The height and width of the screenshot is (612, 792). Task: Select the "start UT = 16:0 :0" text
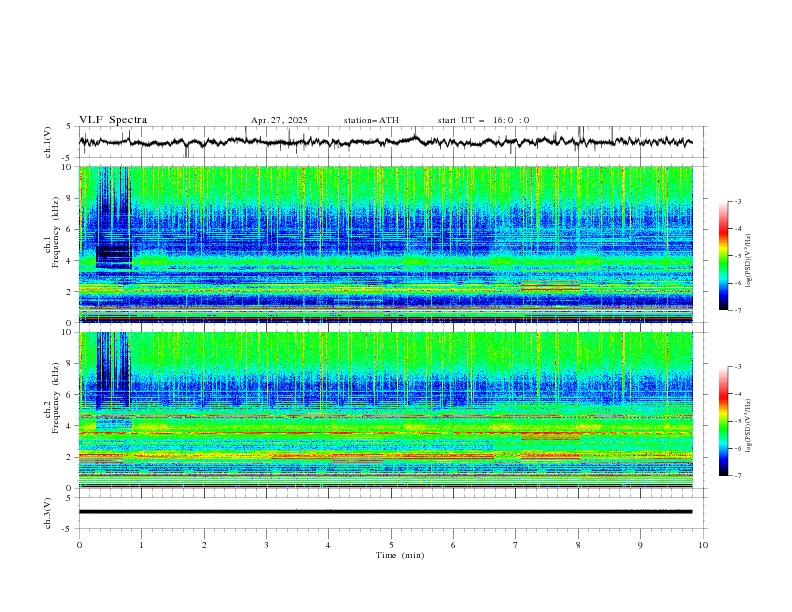(483, 120)
